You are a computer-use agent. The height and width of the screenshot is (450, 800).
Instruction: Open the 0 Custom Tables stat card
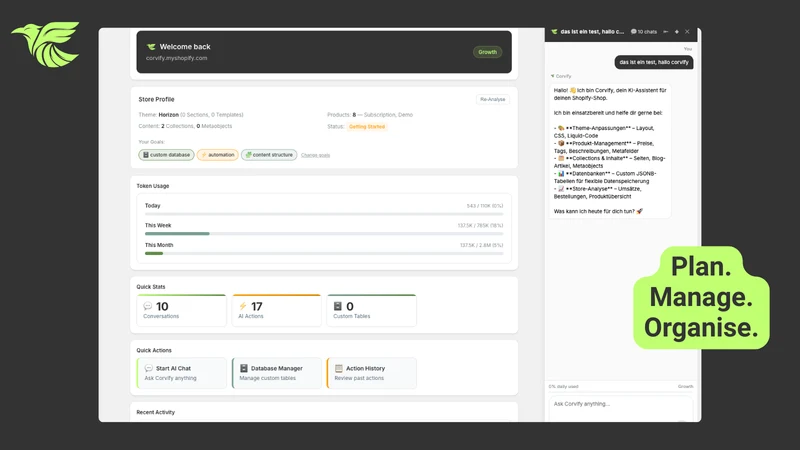371,310
